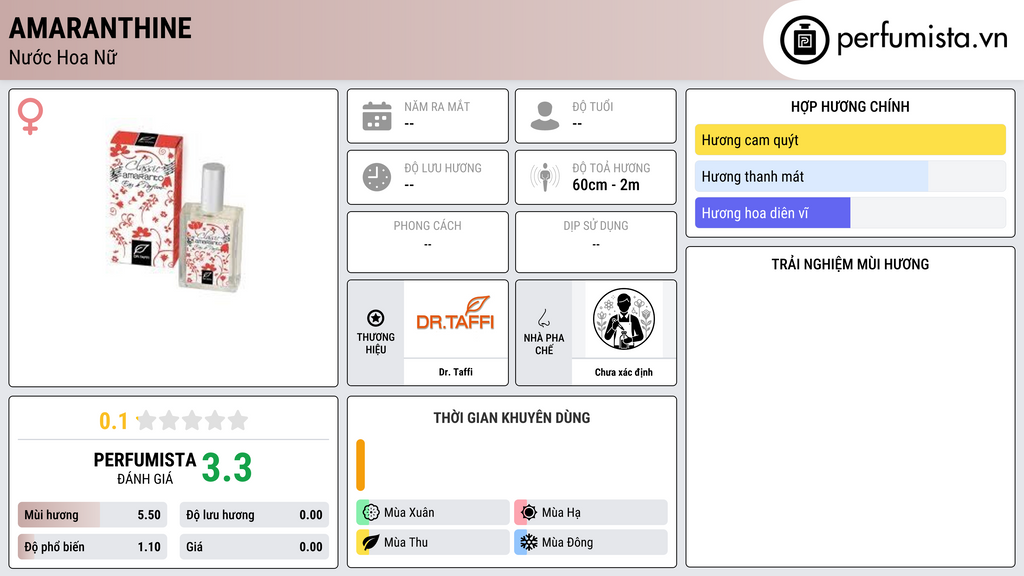Click the orange recommended time bar
The width and height of the screenshot is (1024, 576).
coord(360,465)
